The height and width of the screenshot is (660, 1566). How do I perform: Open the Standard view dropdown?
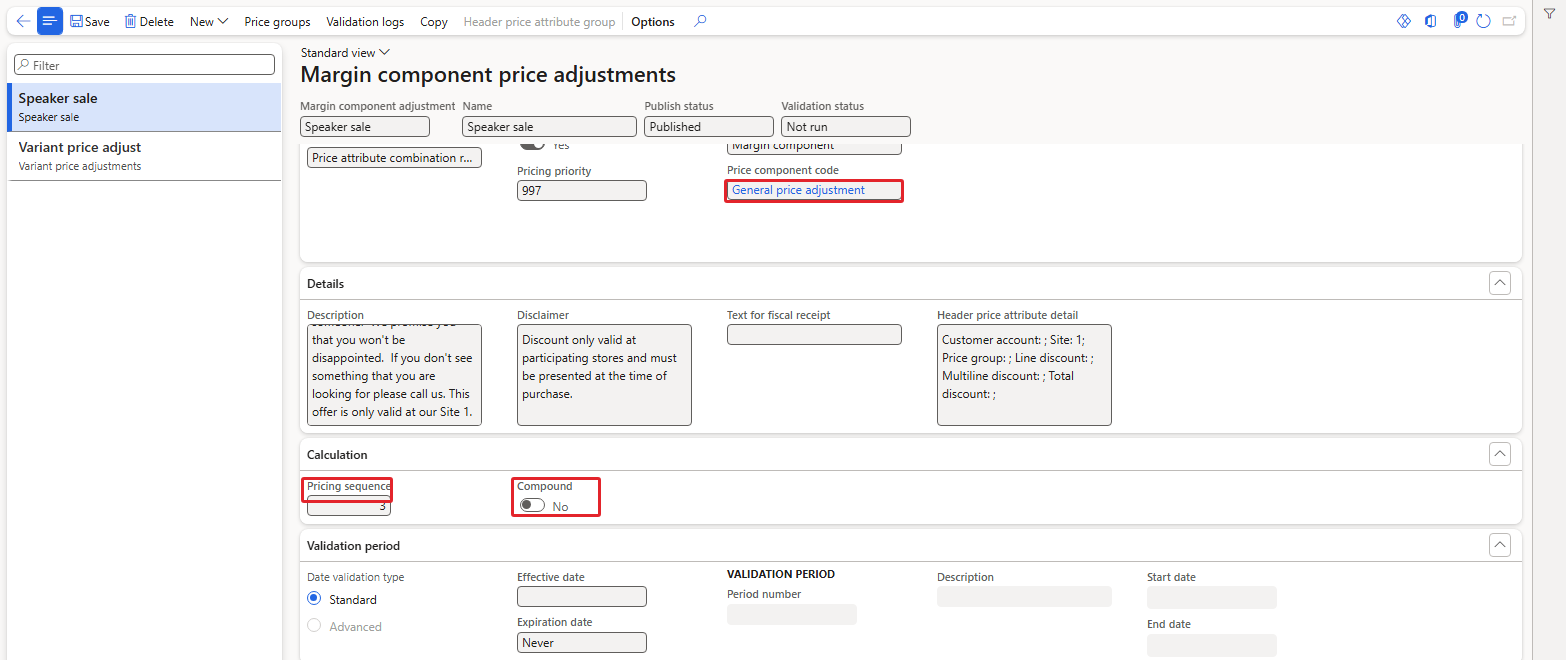tap(345, 52)
